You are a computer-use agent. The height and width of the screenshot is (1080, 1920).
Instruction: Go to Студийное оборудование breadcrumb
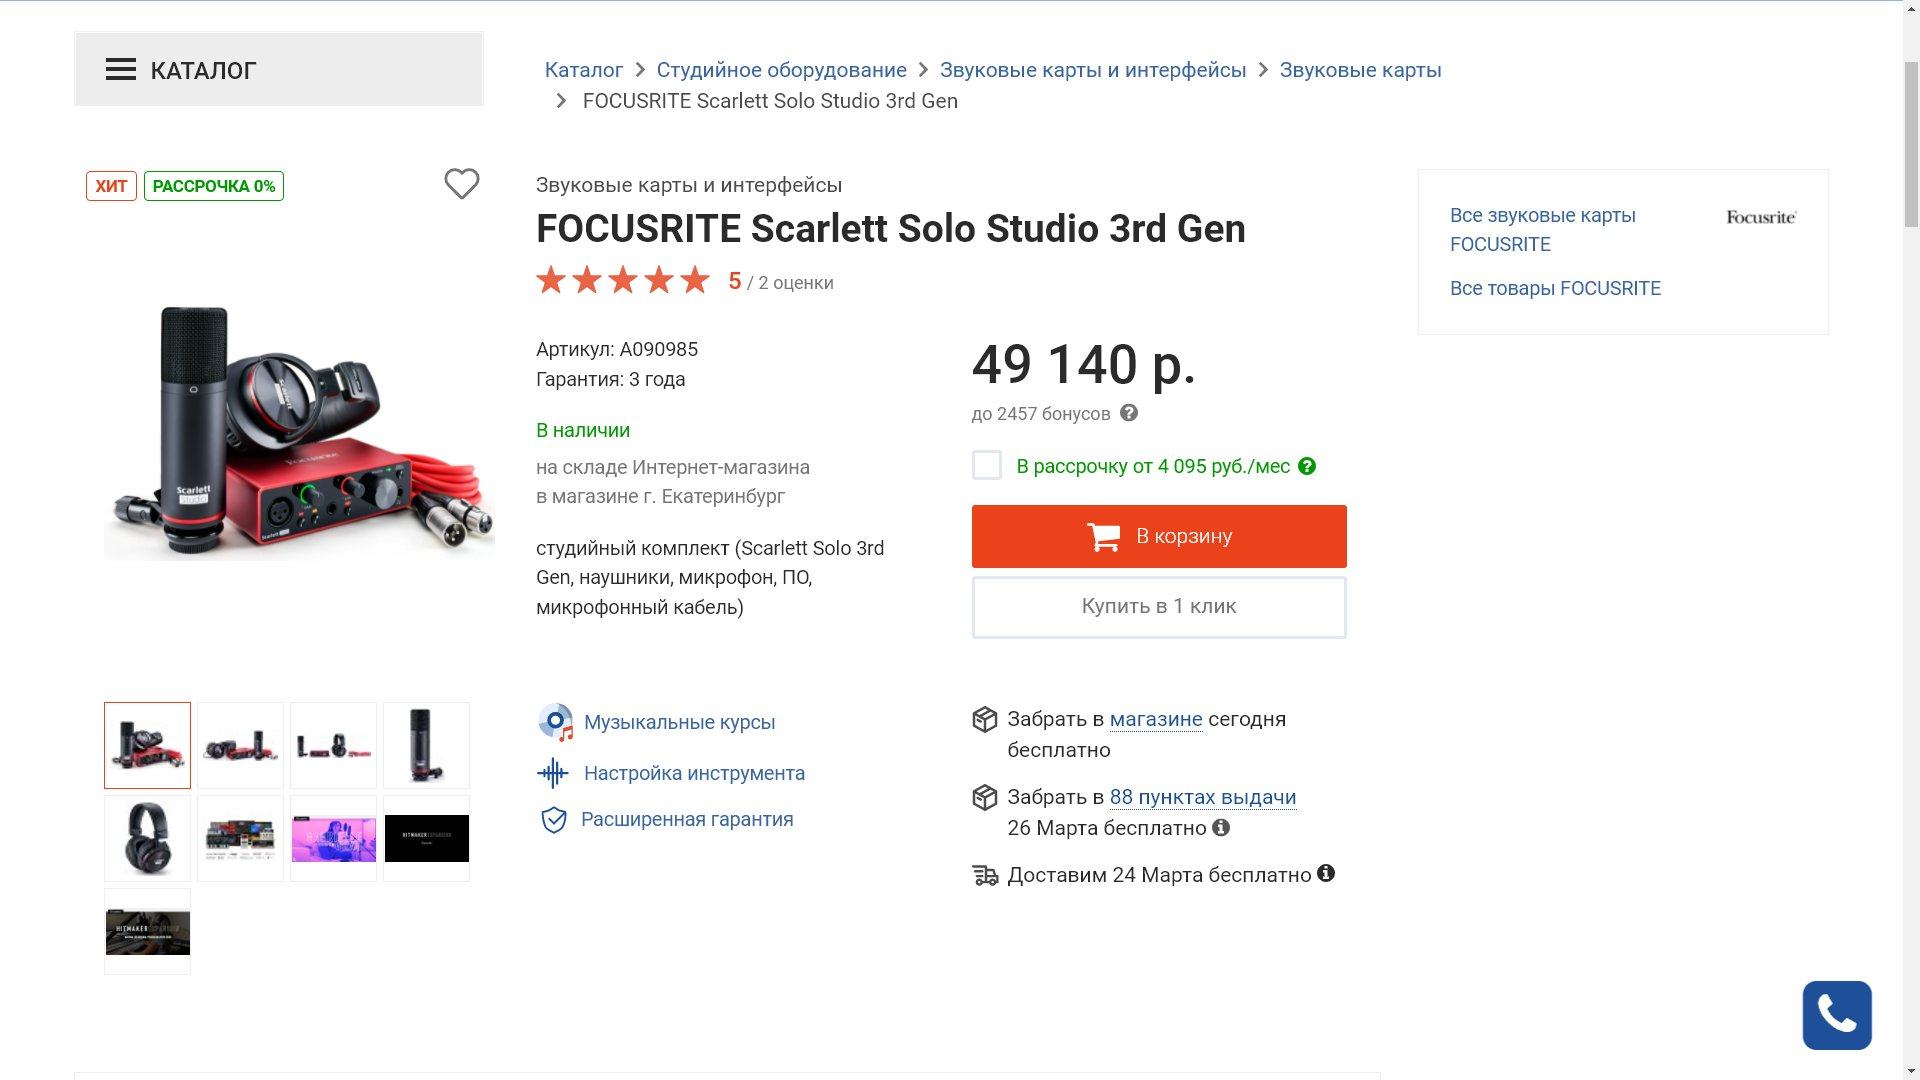coord(781,70)
